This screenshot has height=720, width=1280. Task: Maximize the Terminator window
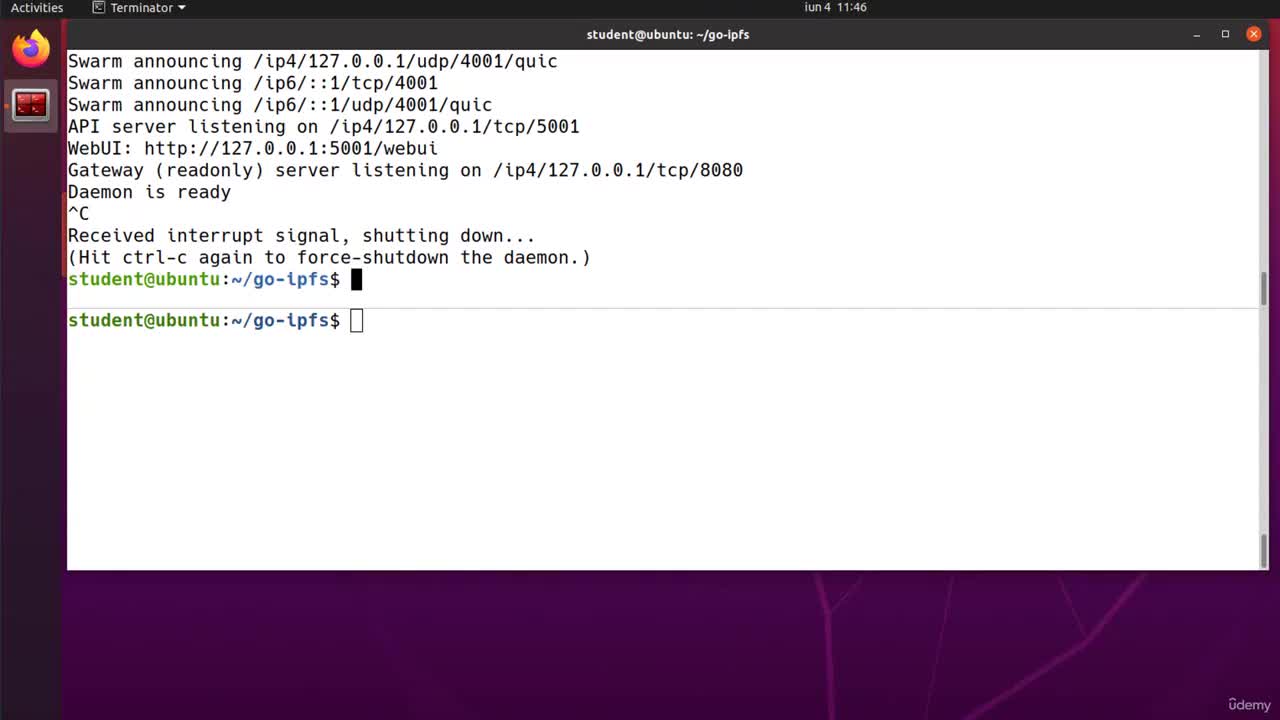click(x=1225, y=34)
